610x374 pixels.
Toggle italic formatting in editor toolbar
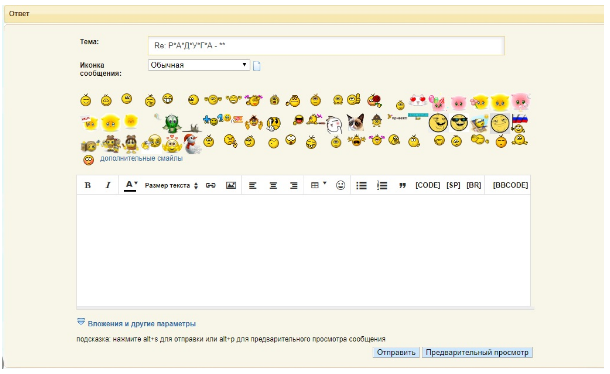(x=108, y=185)
